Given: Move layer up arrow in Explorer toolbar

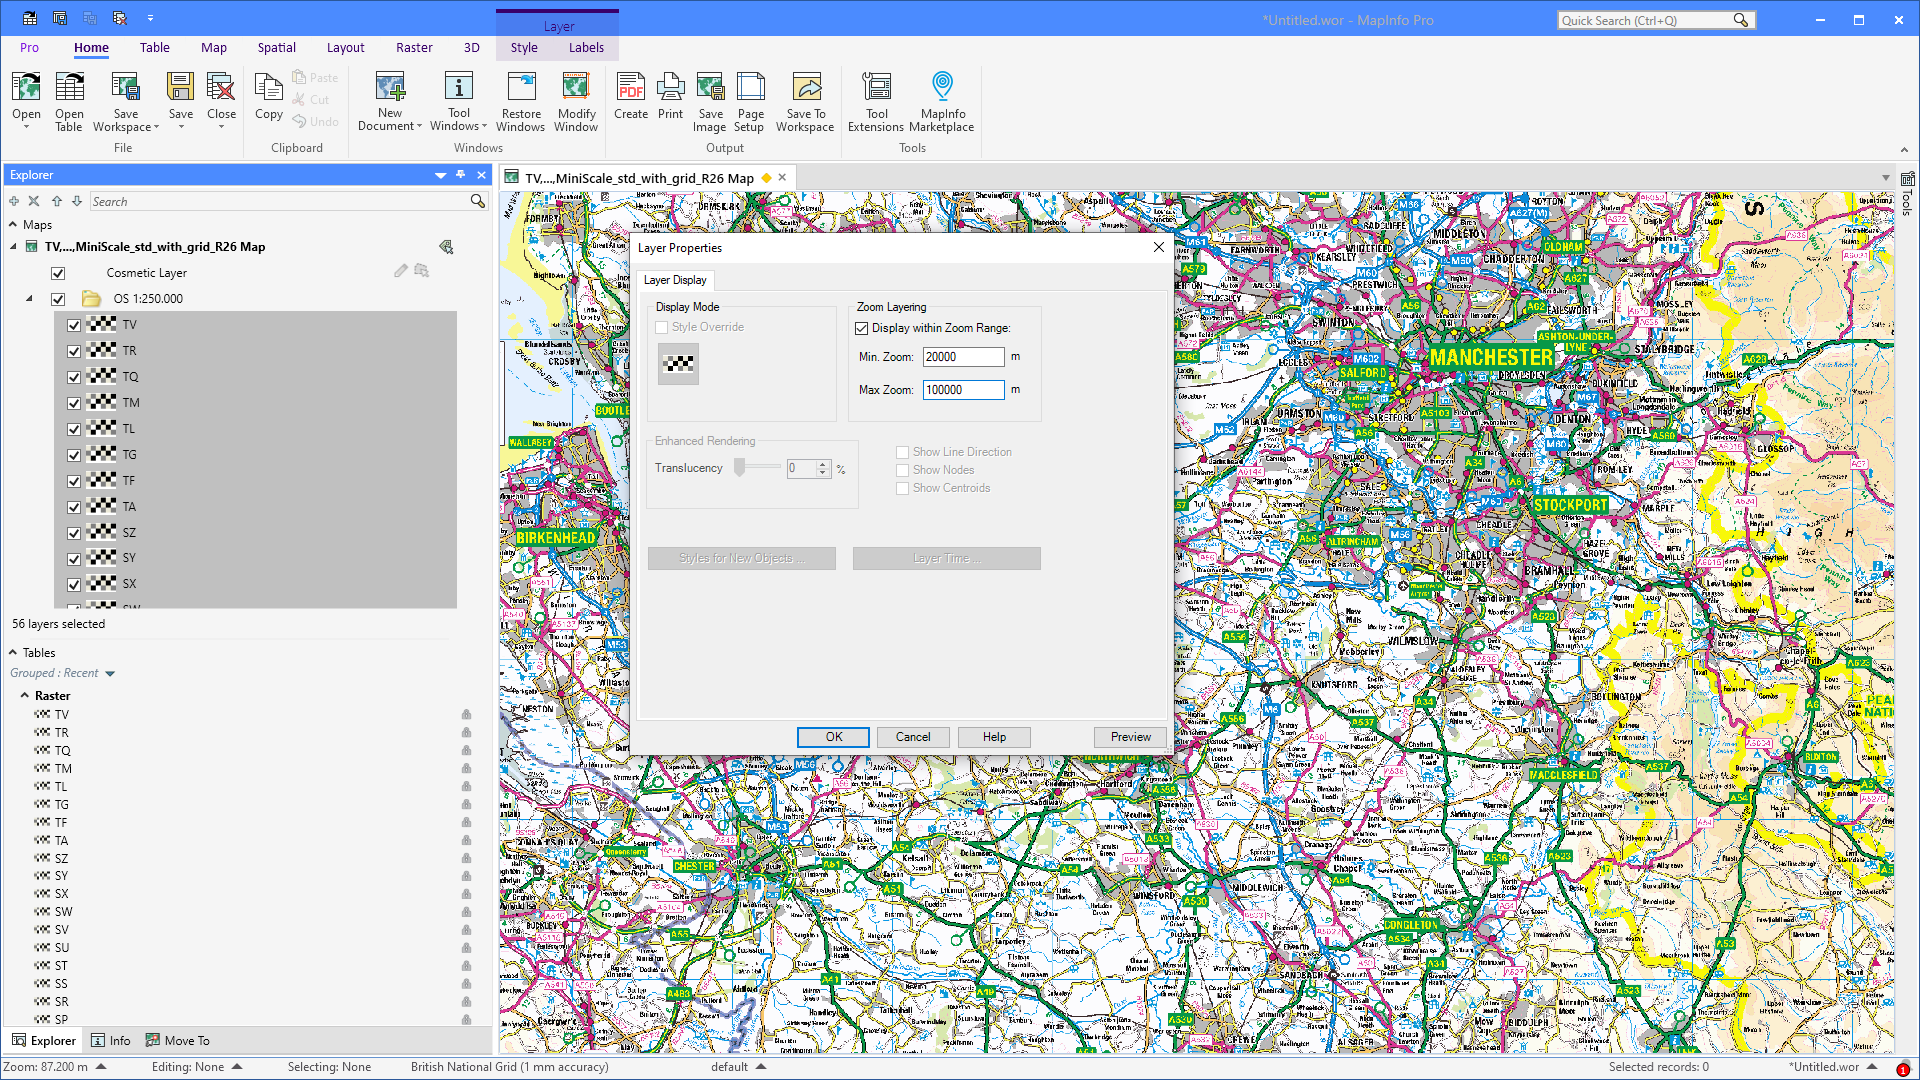Looking at the screenshot, I should 57,201.
